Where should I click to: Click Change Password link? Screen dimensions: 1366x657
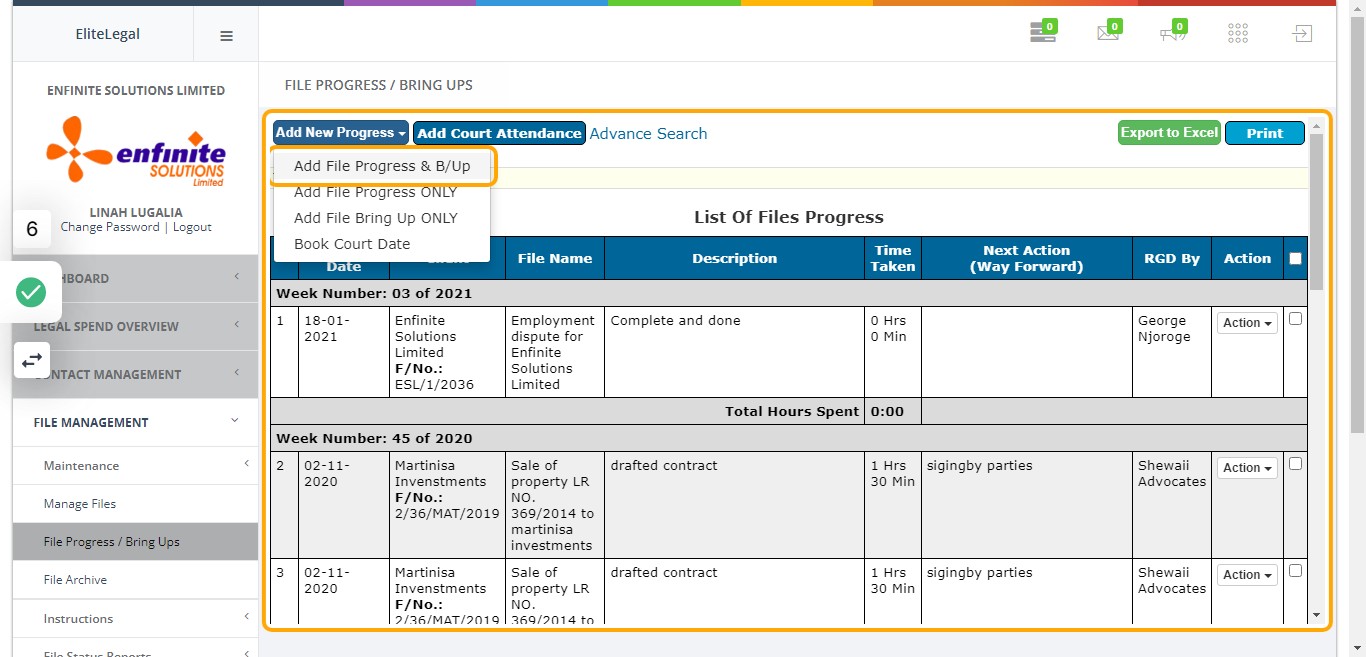(x=110, y=227)
